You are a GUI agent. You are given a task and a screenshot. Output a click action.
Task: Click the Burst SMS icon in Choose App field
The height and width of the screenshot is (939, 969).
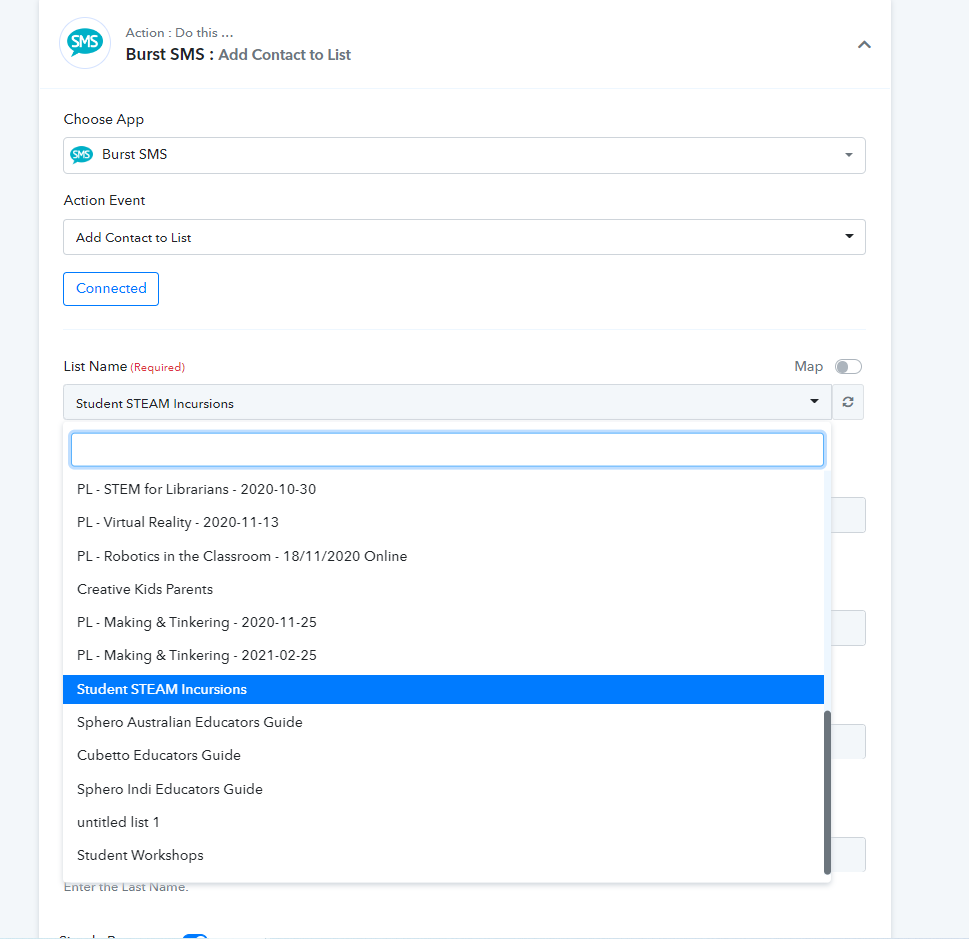(x=82, y=155)
